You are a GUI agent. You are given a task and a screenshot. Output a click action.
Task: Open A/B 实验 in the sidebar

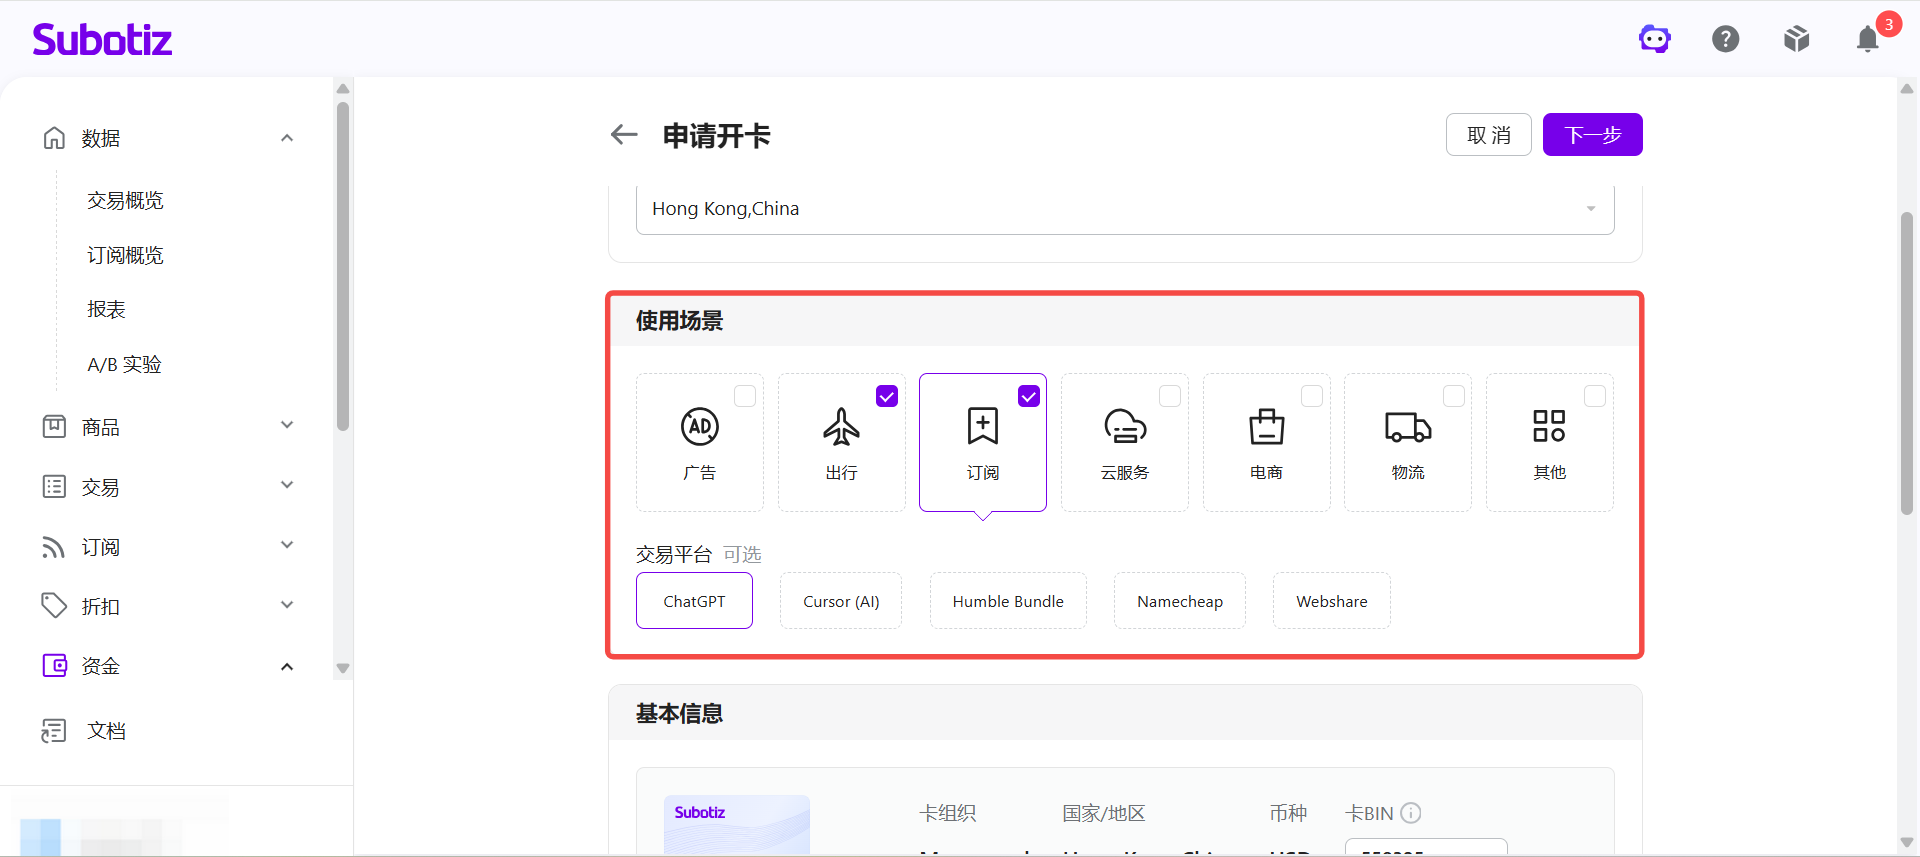pyautogui.click(x=124, y=364)
